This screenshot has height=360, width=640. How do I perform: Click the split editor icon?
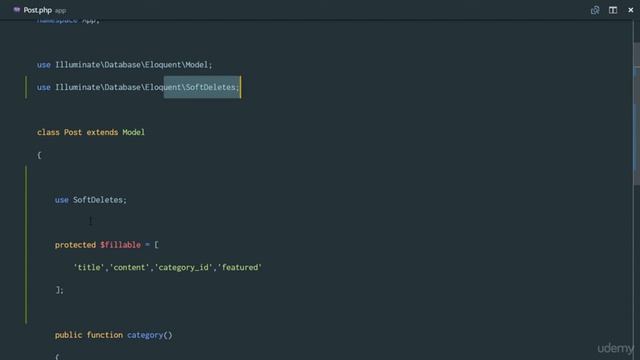(x=613, y=10)
